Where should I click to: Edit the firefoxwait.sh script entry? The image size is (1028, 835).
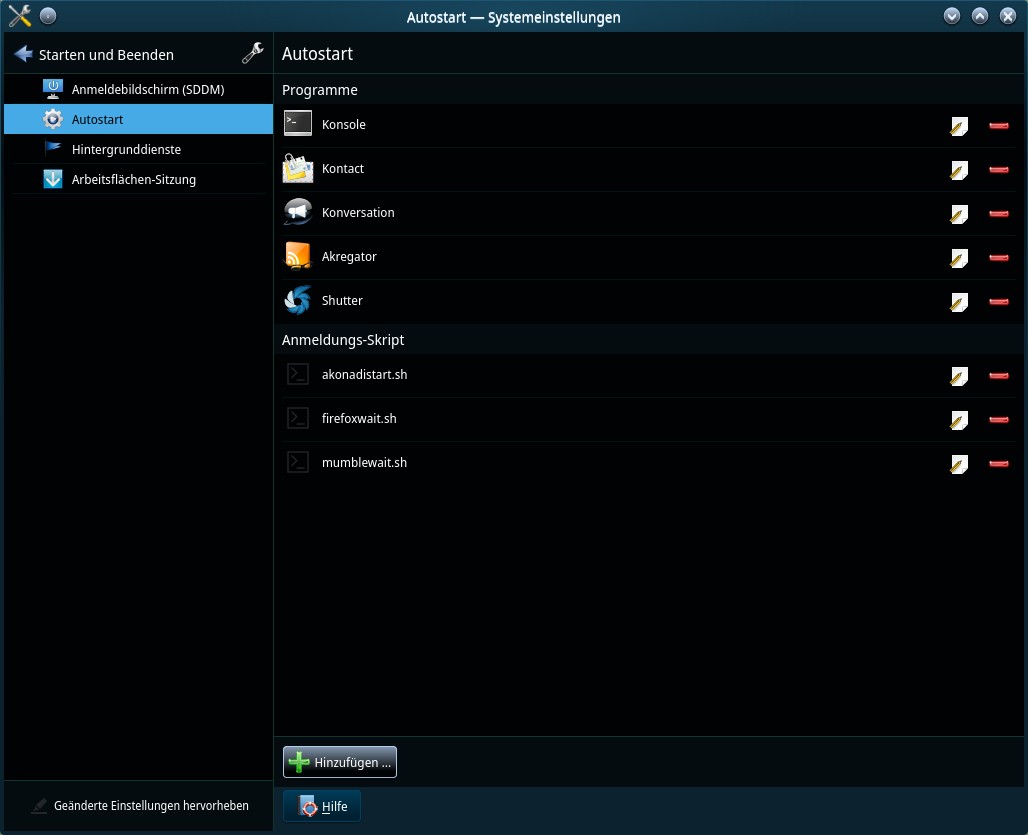[959, 419]
